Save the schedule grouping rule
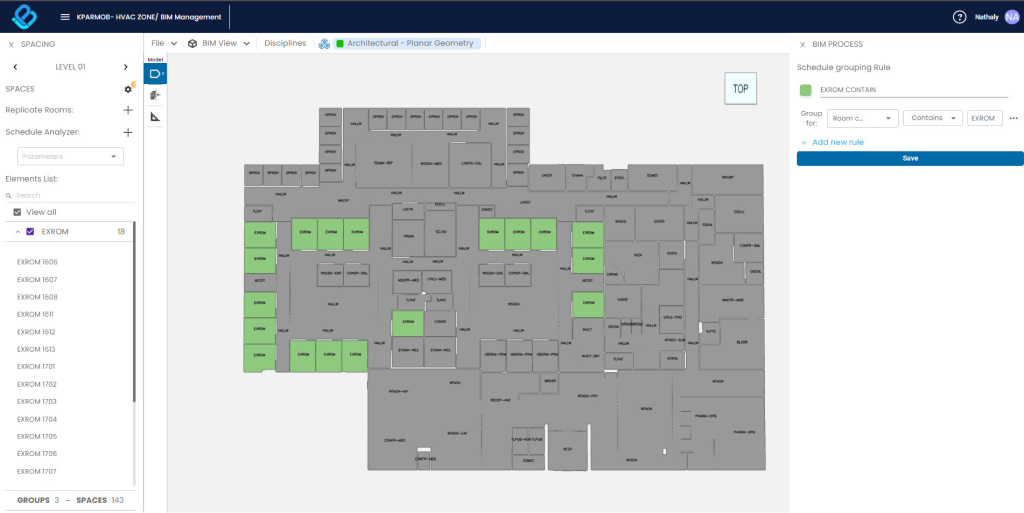This screenshot has height=513, width=1024. (x=909, y=158)
